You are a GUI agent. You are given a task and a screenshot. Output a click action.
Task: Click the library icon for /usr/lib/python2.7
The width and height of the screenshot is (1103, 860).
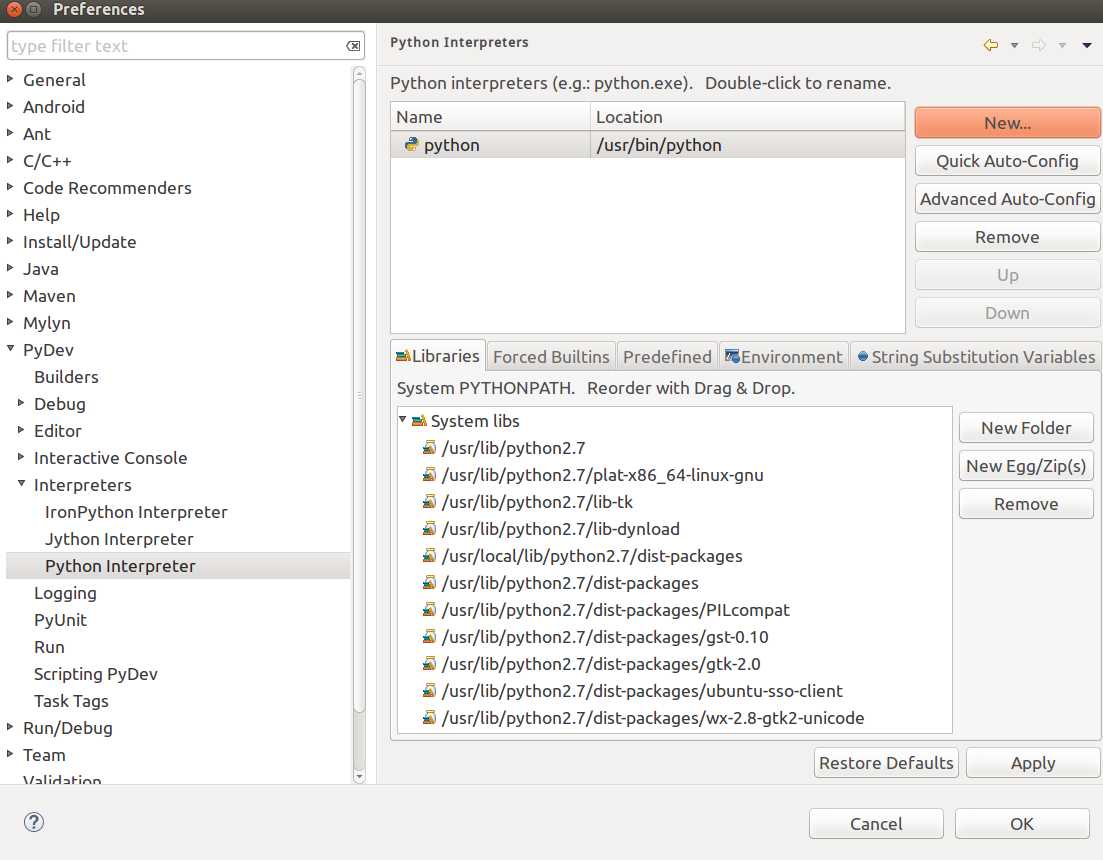(429, 448)
